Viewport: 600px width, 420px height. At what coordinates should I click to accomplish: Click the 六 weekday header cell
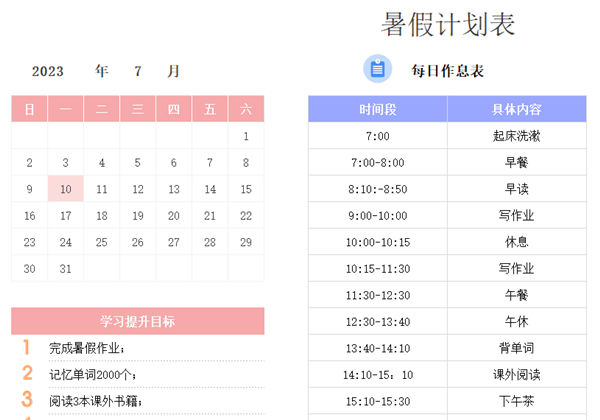click(x=246, y=109)
